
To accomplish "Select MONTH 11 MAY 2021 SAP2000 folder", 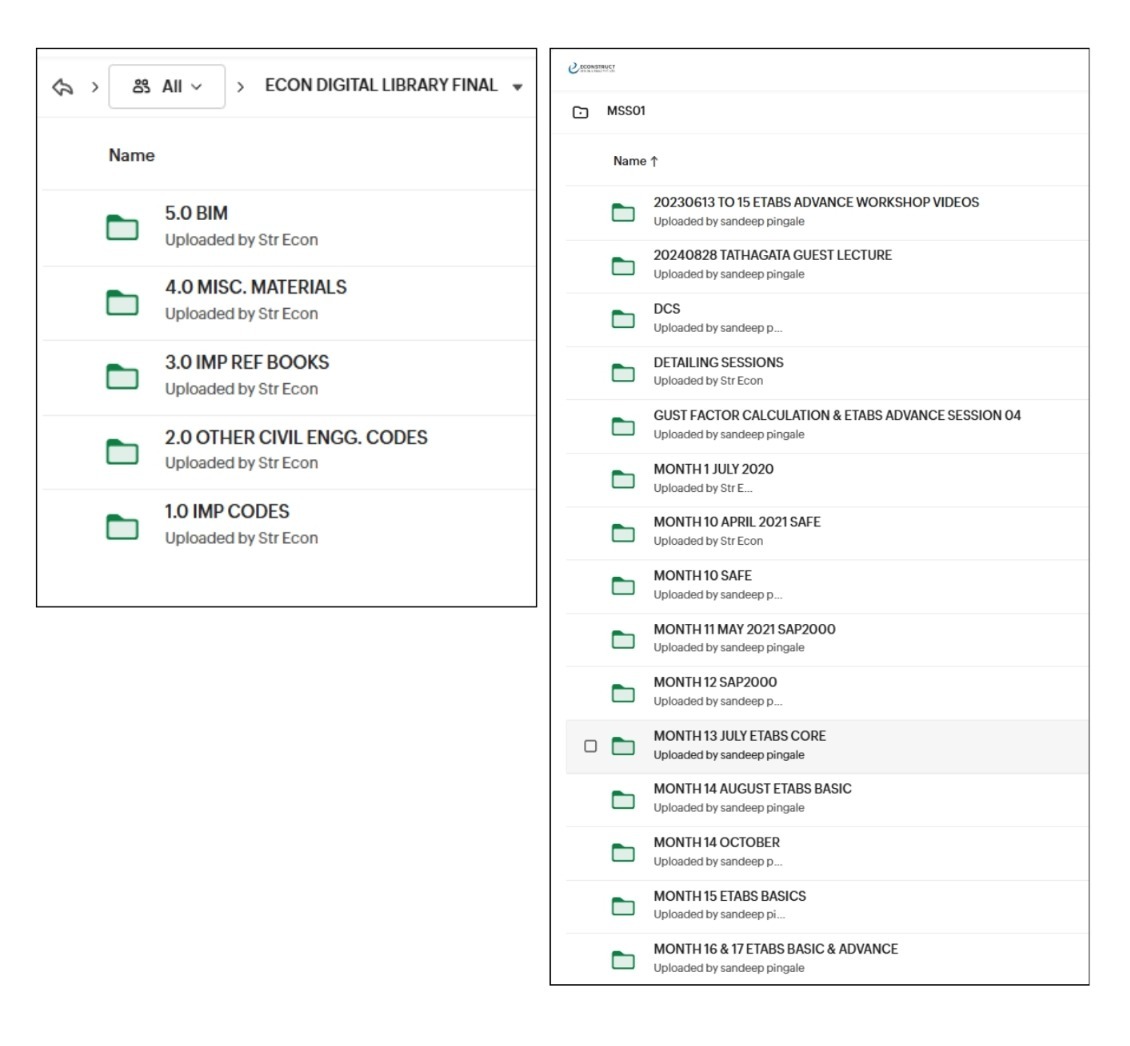I will 744,629.
